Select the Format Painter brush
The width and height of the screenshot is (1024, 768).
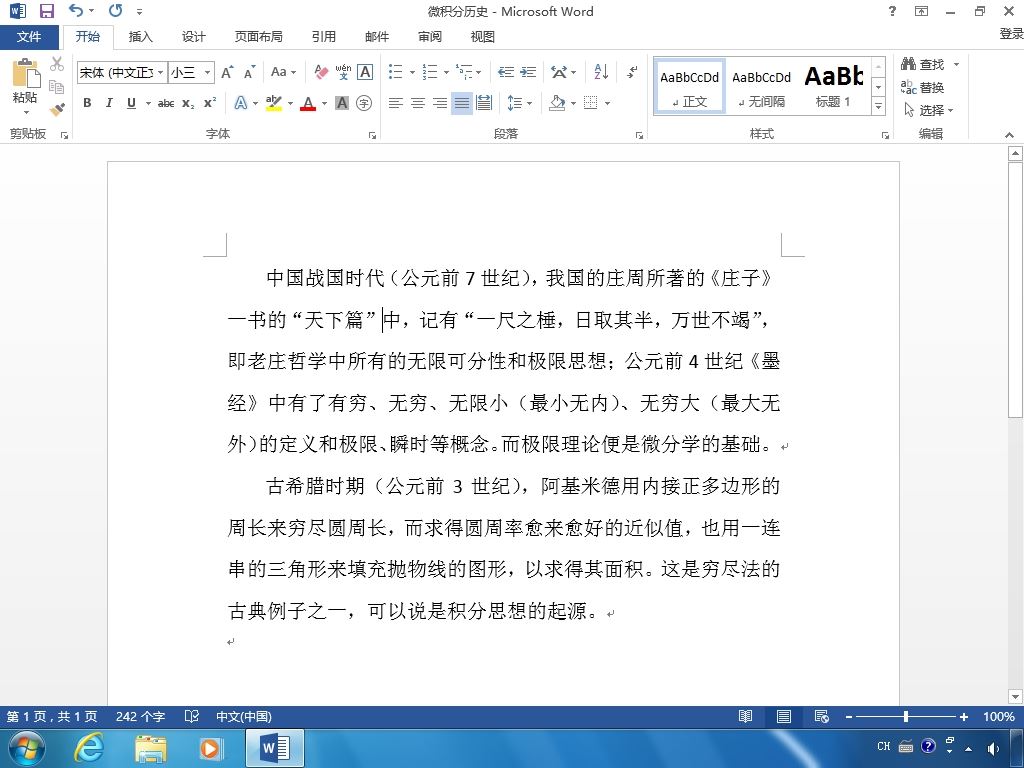(x=57, y=109)
